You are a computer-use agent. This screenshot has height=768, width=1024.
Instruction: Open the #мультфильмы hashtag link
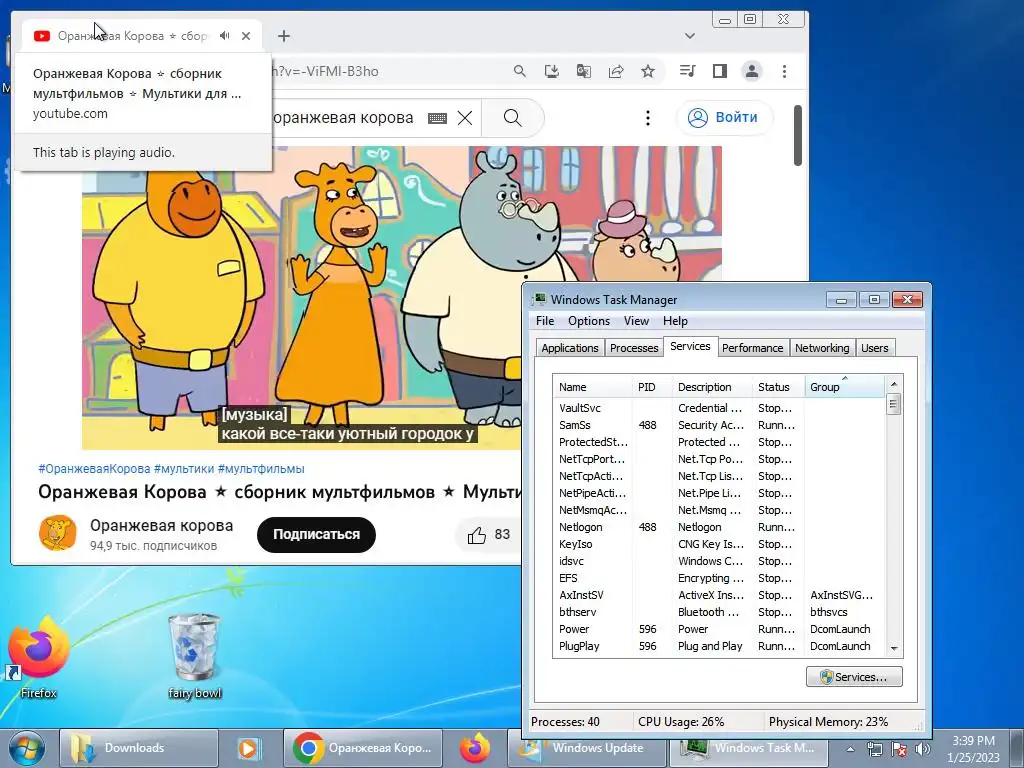pos(261,468)
